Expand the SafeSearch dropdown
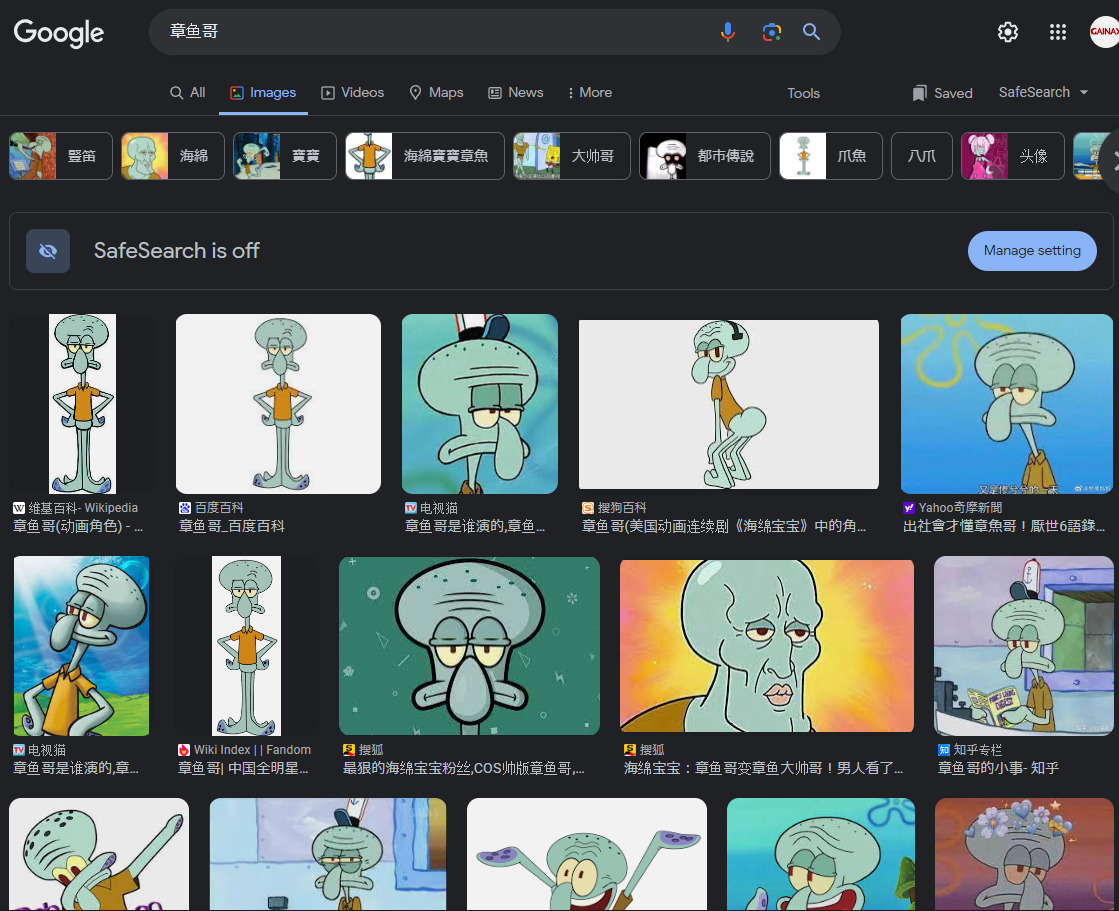This screenshot has width=1119, height=911. (1043, 92)
